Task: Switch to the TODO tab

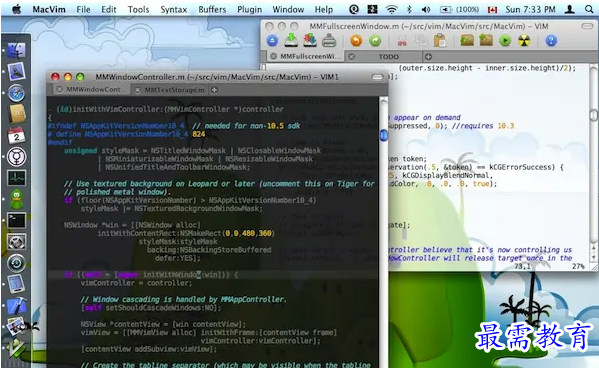Action: [389, 57]
